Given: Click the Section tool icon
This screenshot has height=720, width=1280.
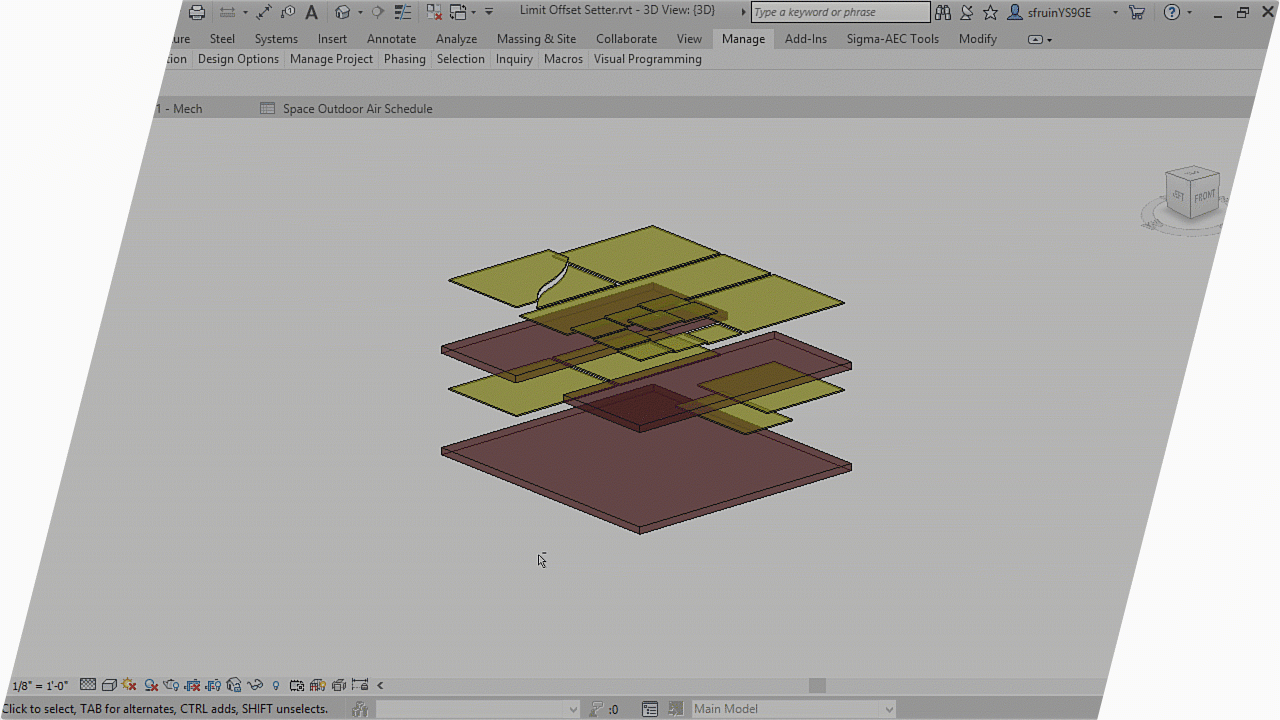Looking at the screenshot, I should [x=378, y=12].
